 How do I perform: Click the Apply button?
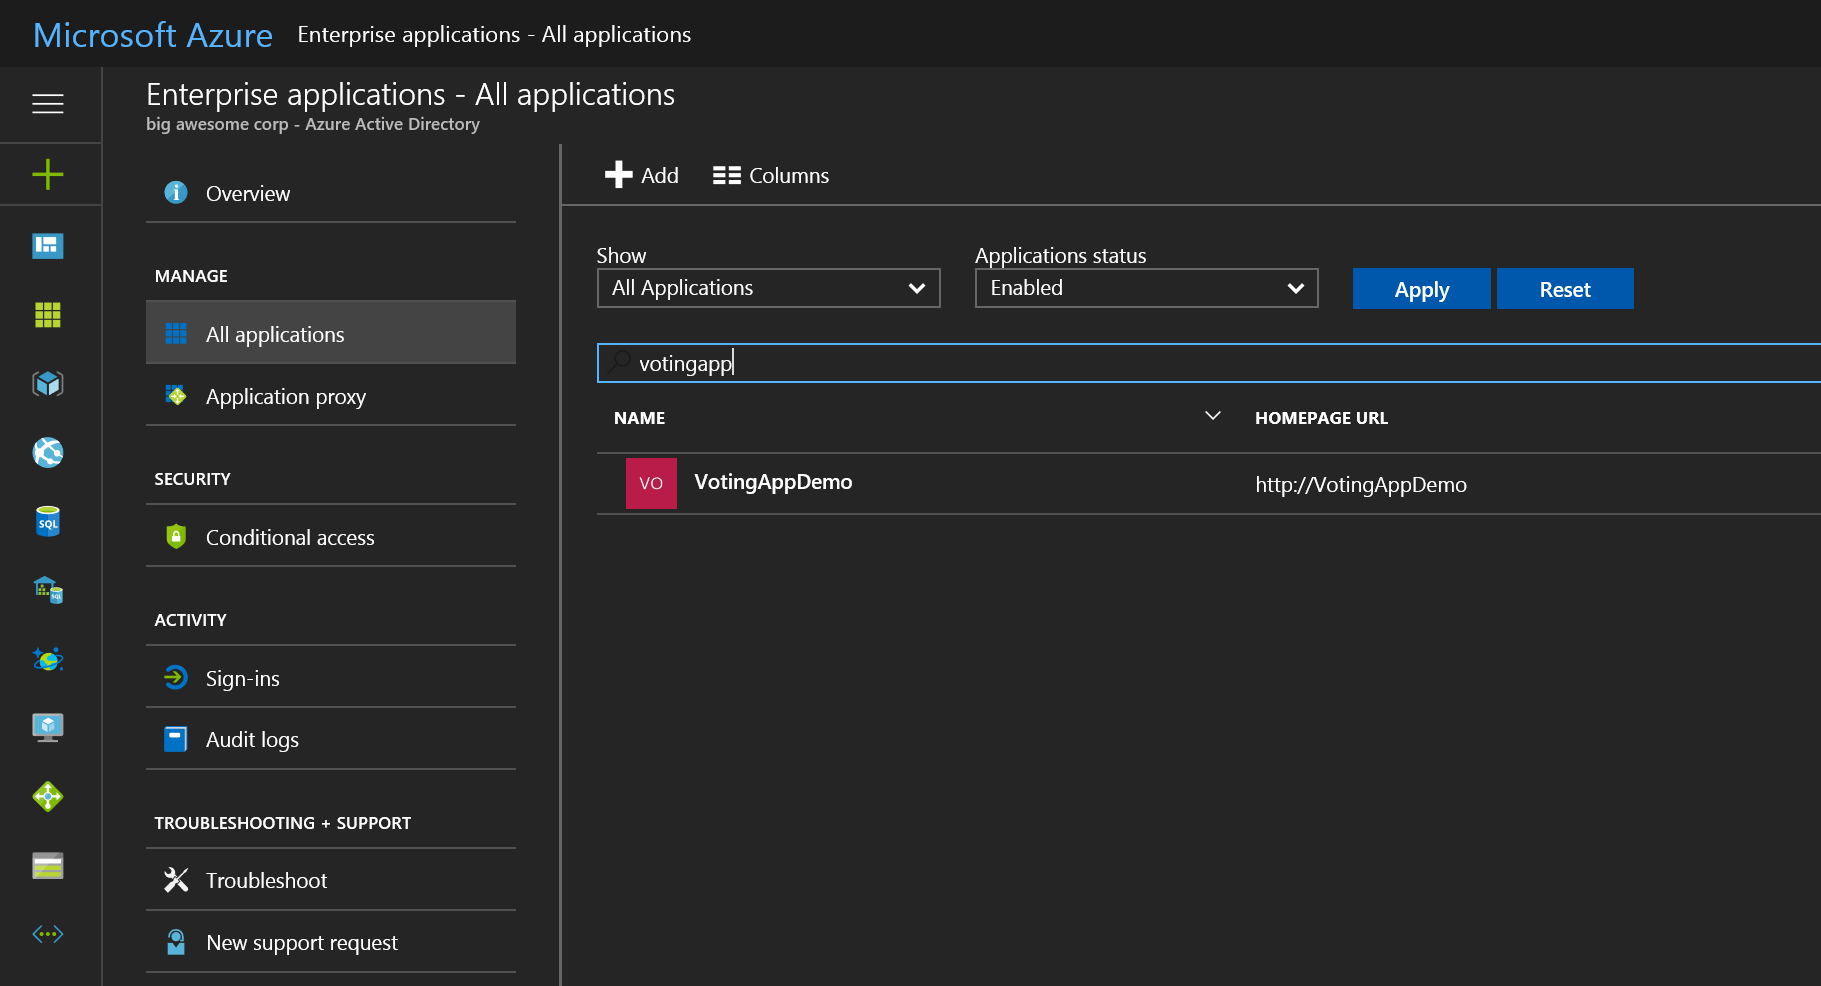(x=1421, y=289)
